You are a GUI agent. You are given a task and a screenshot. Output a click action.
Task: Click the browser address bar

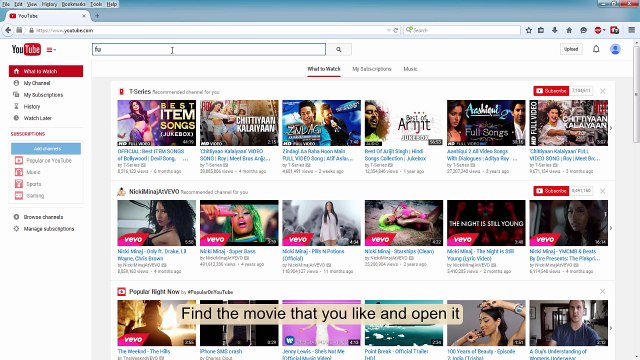[x=208, y=30]
